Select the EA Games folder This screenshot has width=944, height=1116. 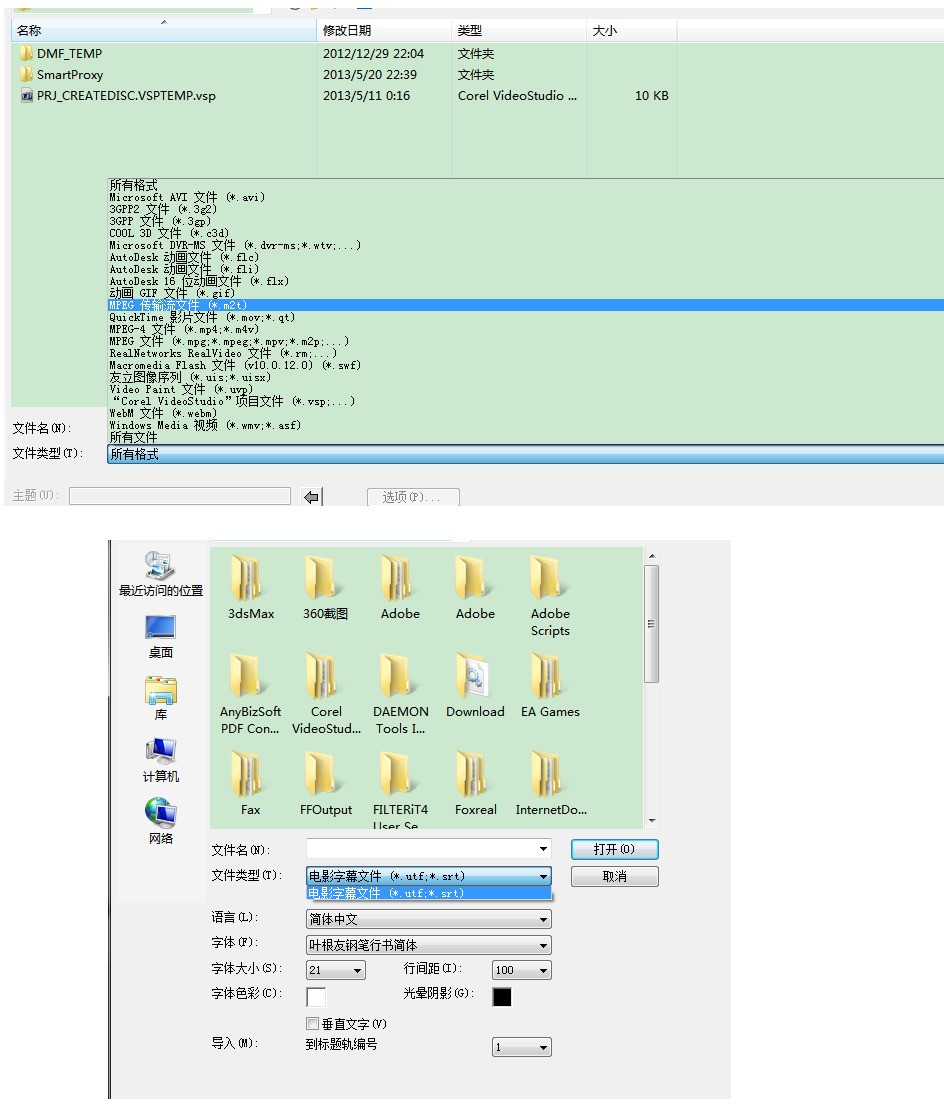pyautogui.click(x=550, y=685)
